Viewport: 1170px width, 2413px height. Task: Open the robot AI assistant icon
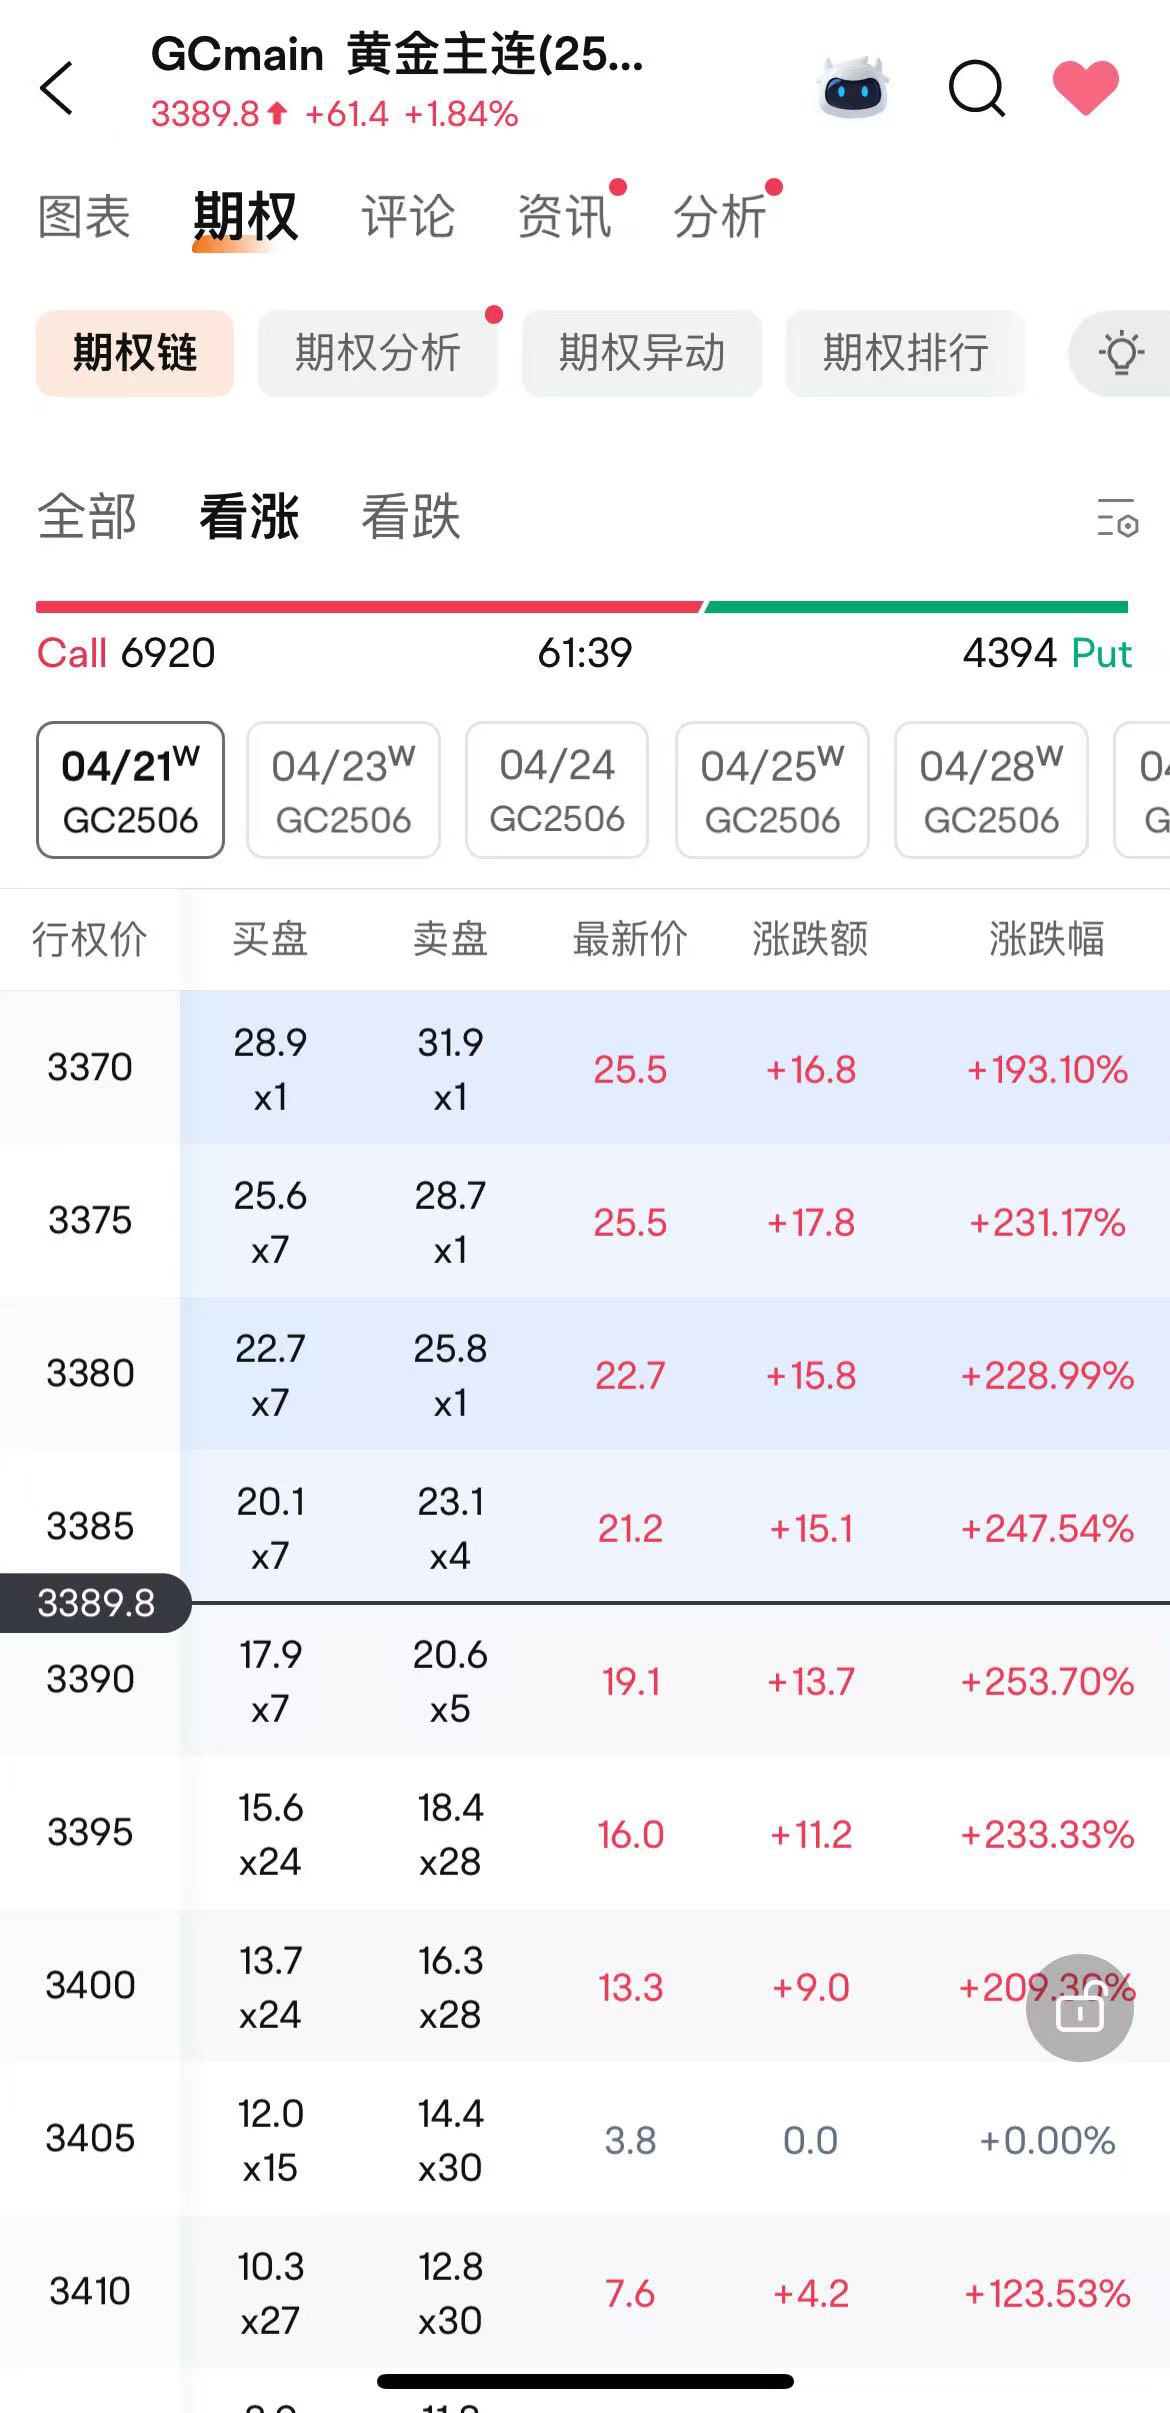pos(852,88)
